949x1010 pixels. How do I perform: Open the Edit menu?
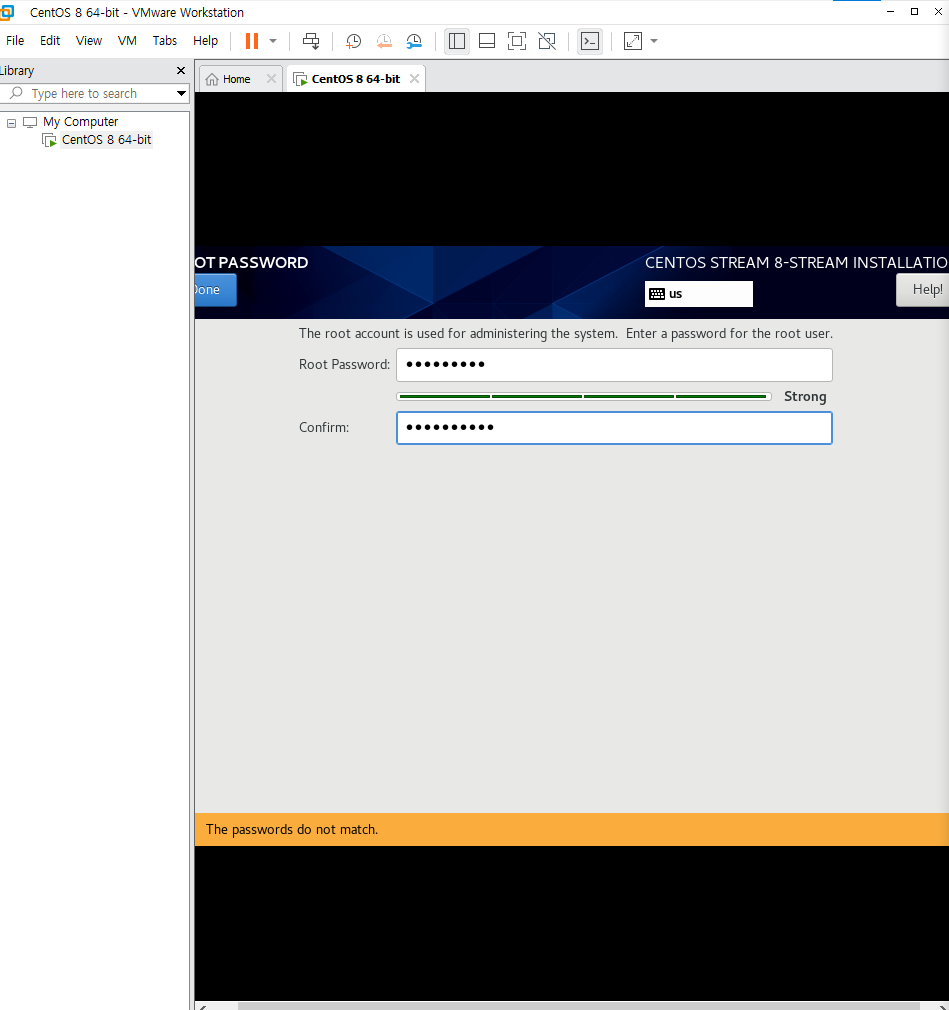click(x=50, y=41)
